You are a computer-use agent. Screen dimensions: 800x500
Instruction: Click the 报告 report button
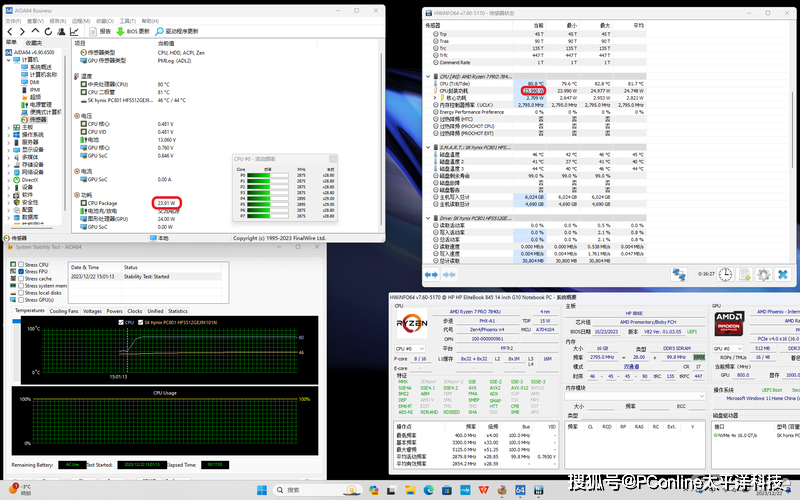tap(99, 32)
